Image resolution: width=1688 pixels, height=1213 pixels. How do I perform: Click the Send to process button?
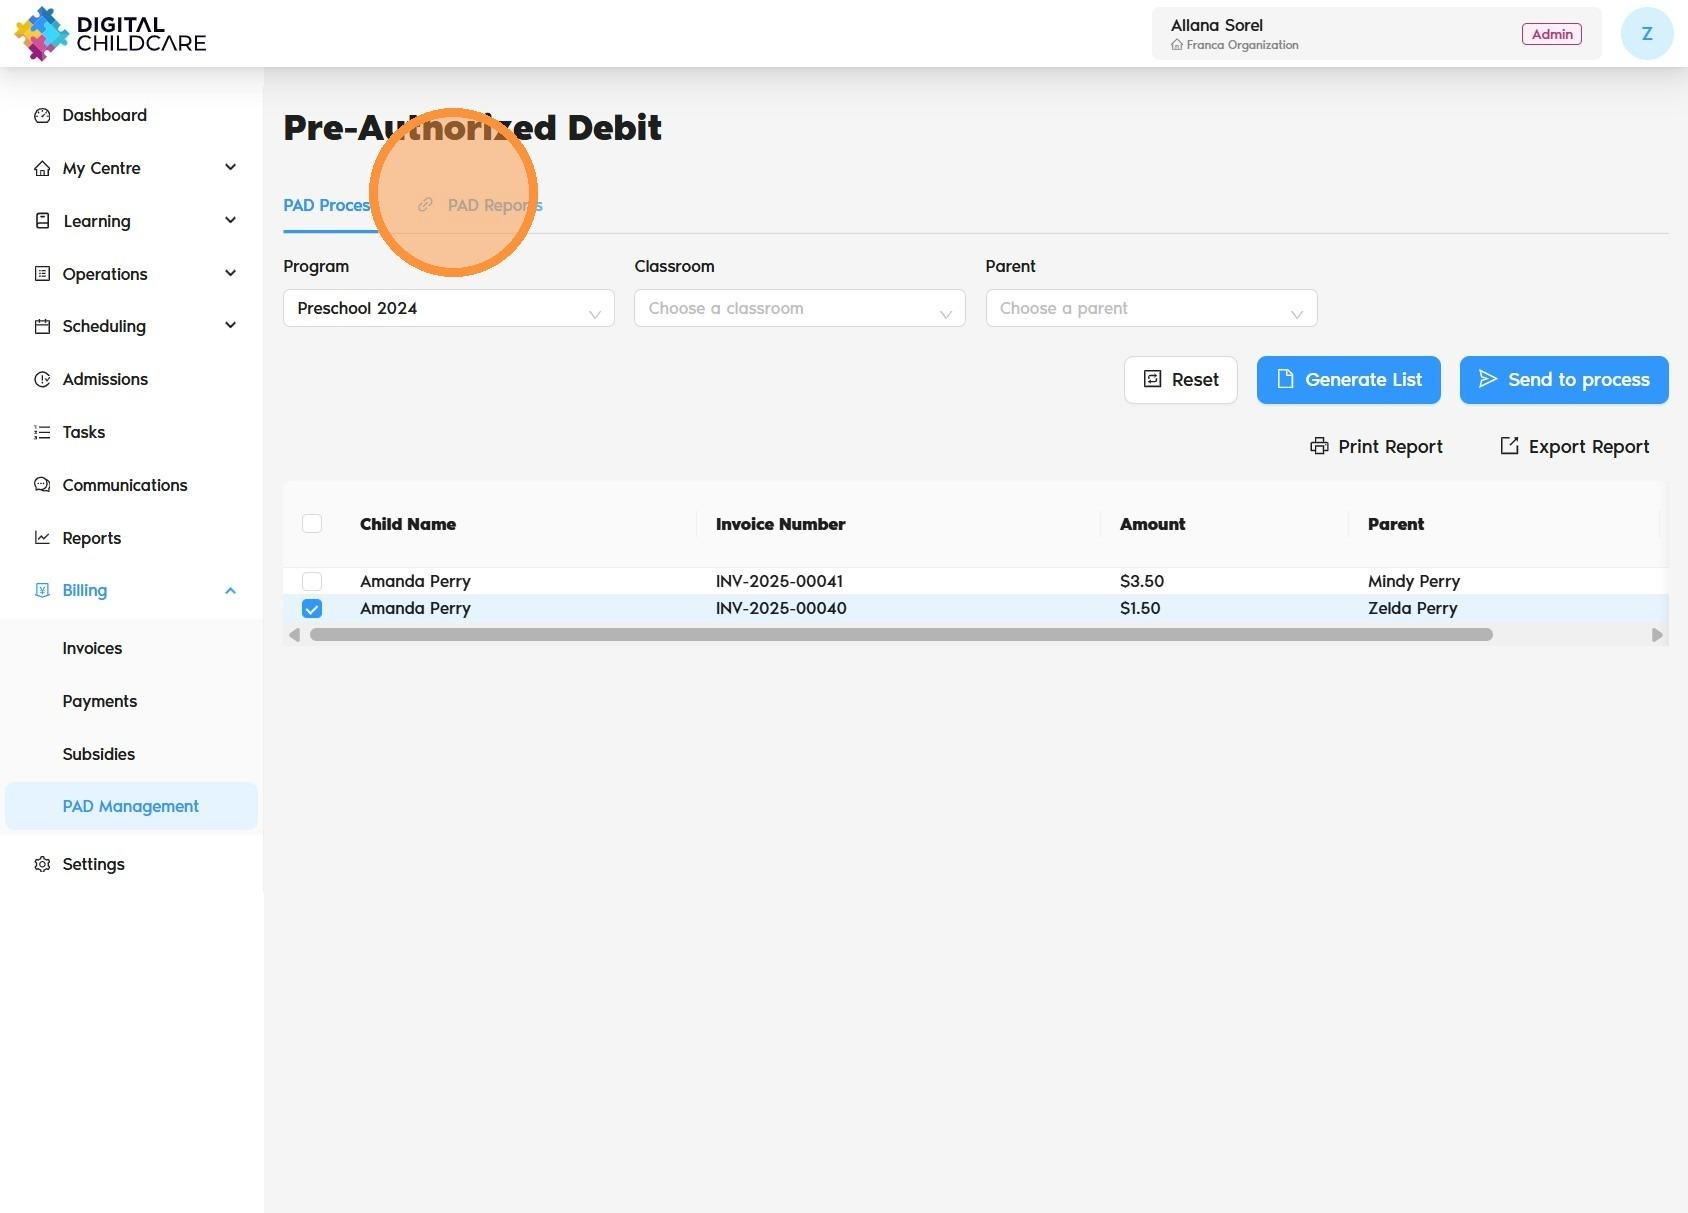click(x=1564, y=380)
